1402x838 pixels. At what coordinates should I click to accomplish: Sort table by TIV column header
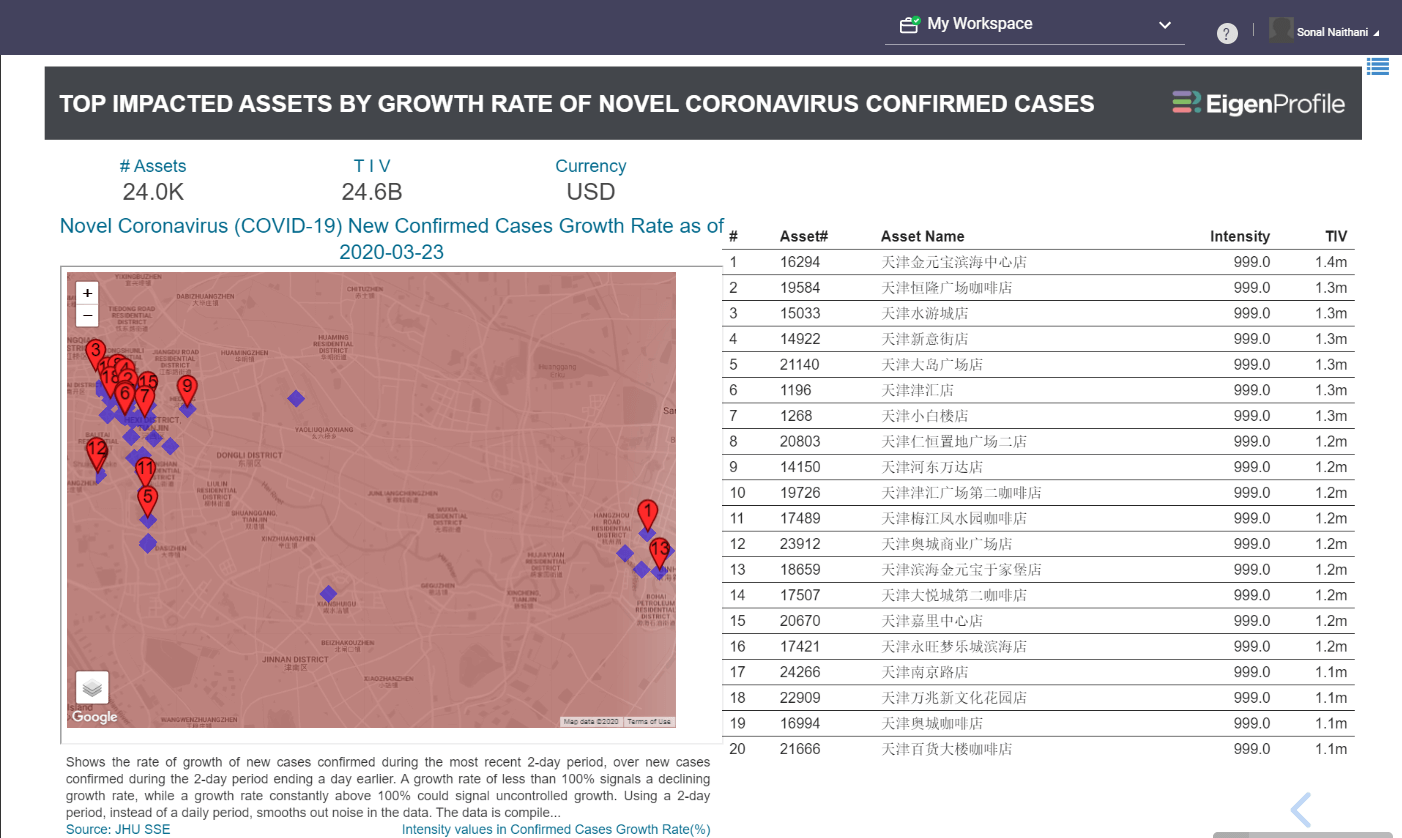pos(1336,237)
